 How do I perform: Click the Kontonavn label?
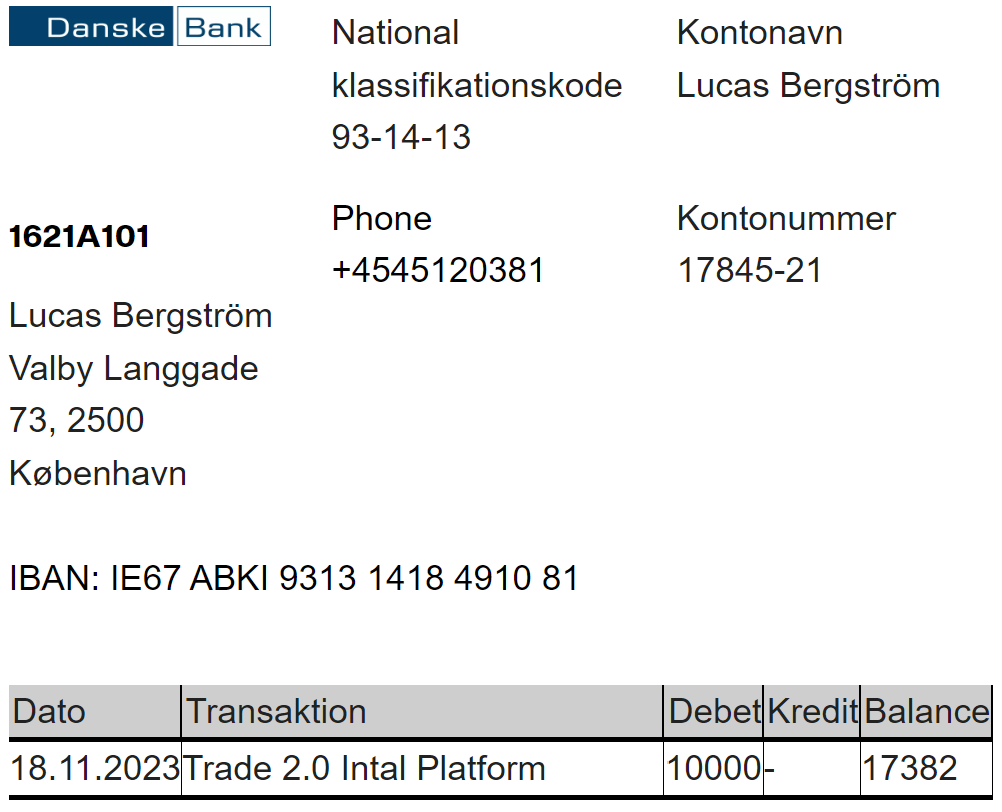(760, 33)
